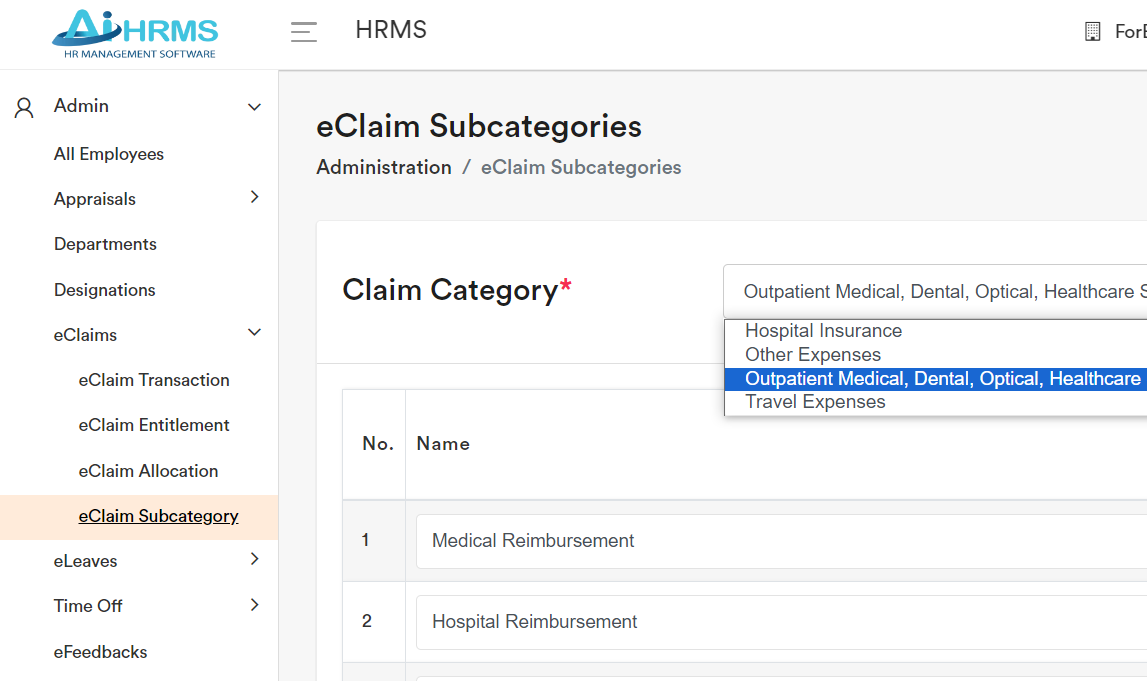This screenshot has width=1147, height=681.
Task: Select Hospital Insurance from the dropdown list
Action: tap(823, 331)
